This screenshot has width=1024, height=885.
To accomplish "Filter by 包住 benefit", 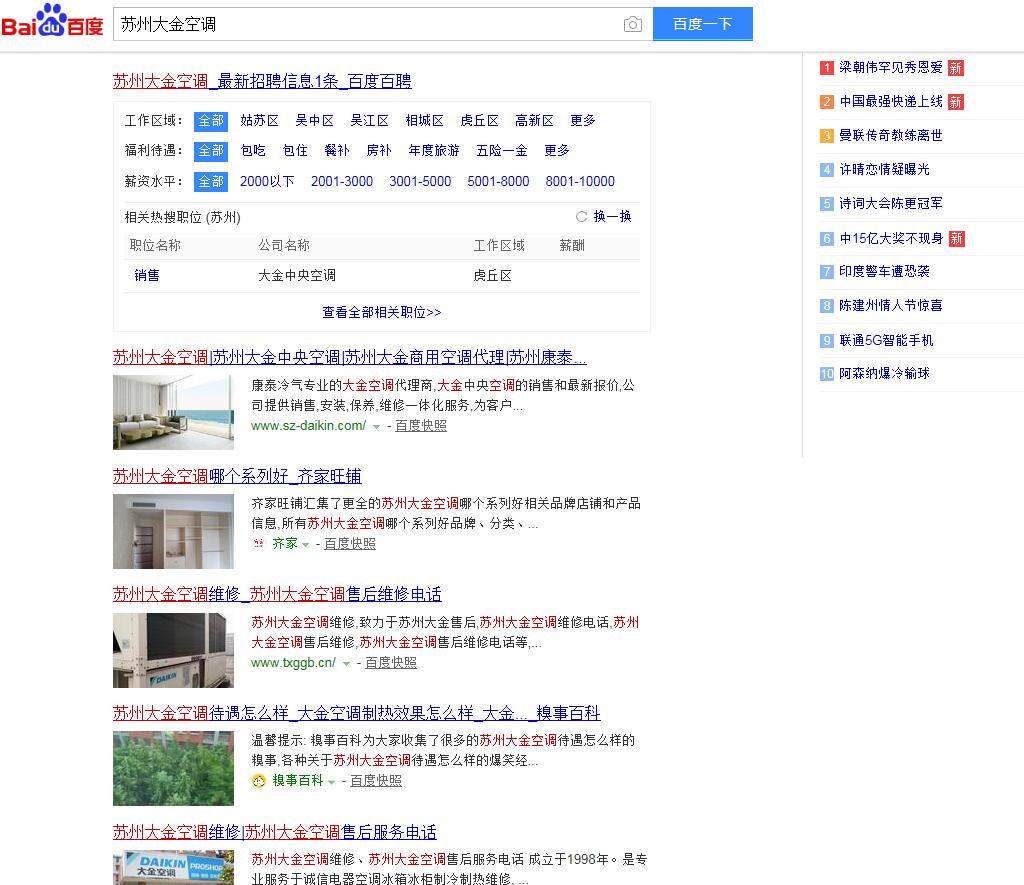I will (x=295, y=151).
